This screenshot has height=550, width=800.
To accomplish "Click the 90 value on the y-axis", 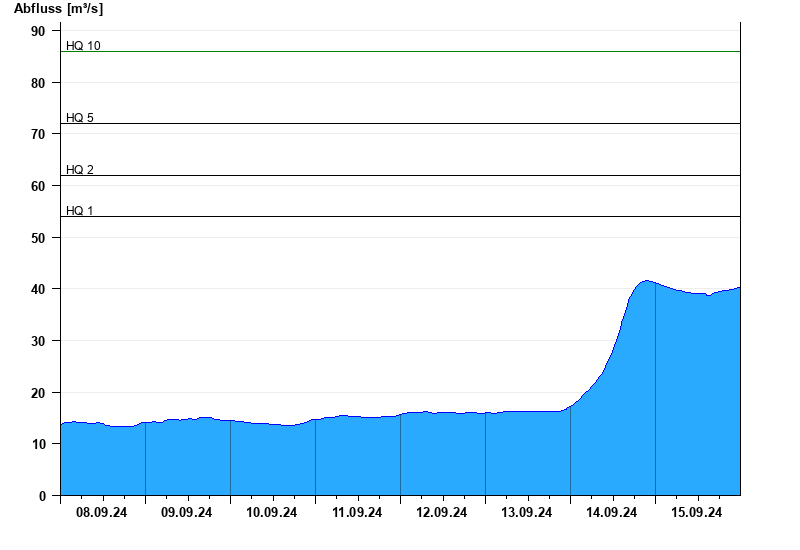I will click(x=39, y=31).
